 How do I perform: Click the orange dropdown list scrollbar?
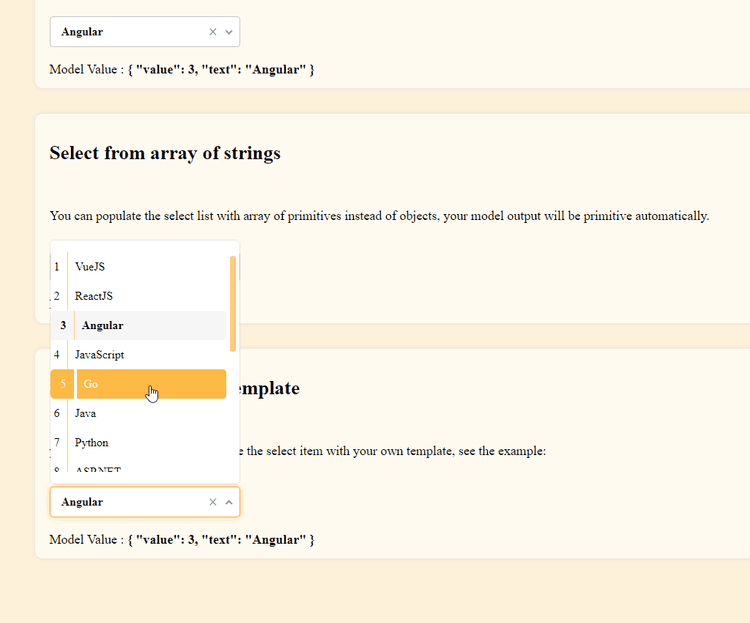coord(233,304)
